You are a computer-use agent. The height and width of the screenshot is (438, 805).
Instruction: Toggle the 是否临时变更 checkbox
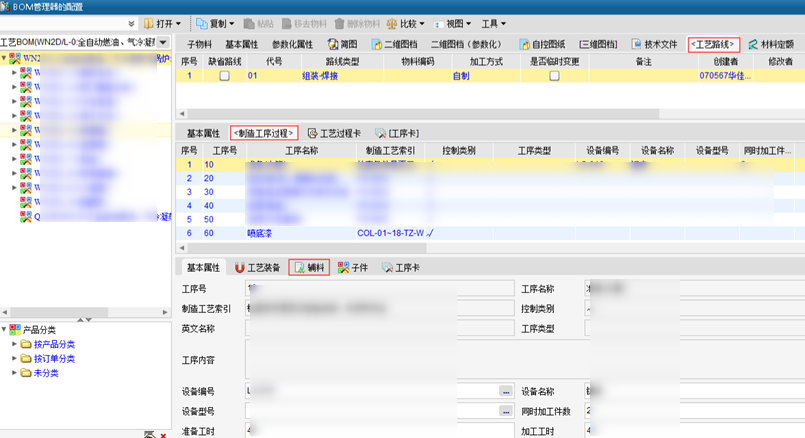554,76
